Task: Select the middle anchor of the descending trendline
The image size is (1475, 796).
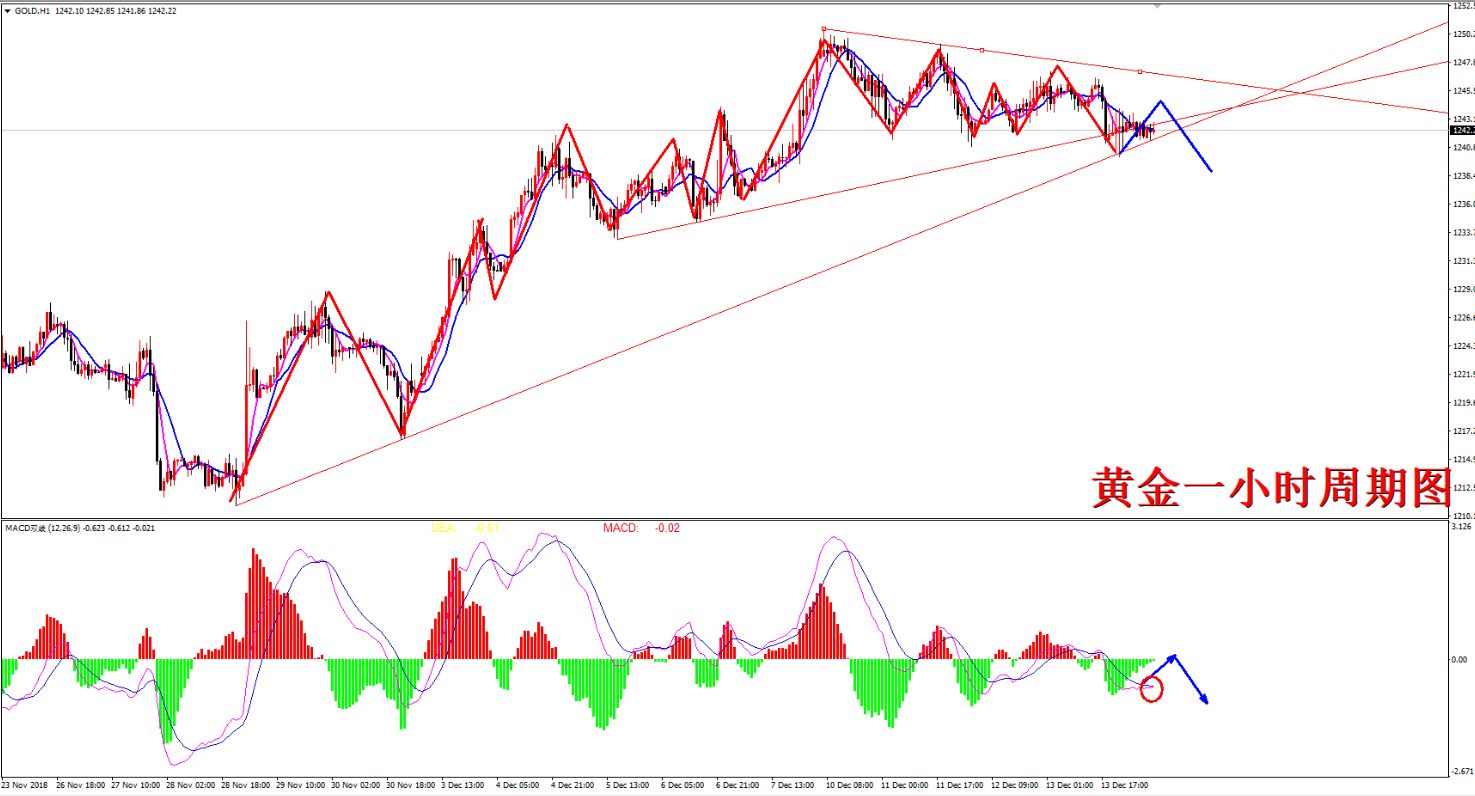Action: click(982, 50)
